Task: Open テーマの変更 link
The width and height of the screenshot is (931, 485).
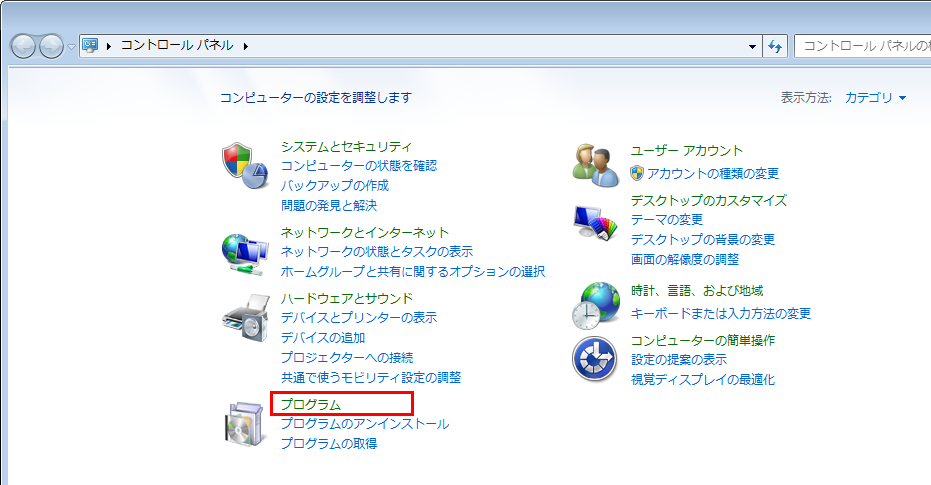Action: [667, 220]
